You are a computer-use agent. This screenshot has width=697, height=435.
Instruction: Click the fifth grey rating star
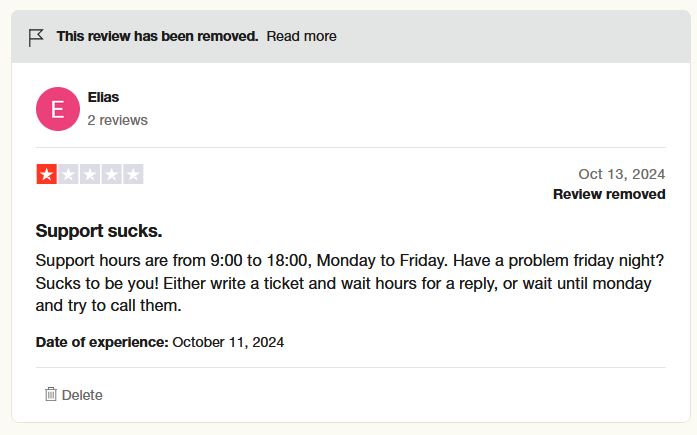pos(133,174)
